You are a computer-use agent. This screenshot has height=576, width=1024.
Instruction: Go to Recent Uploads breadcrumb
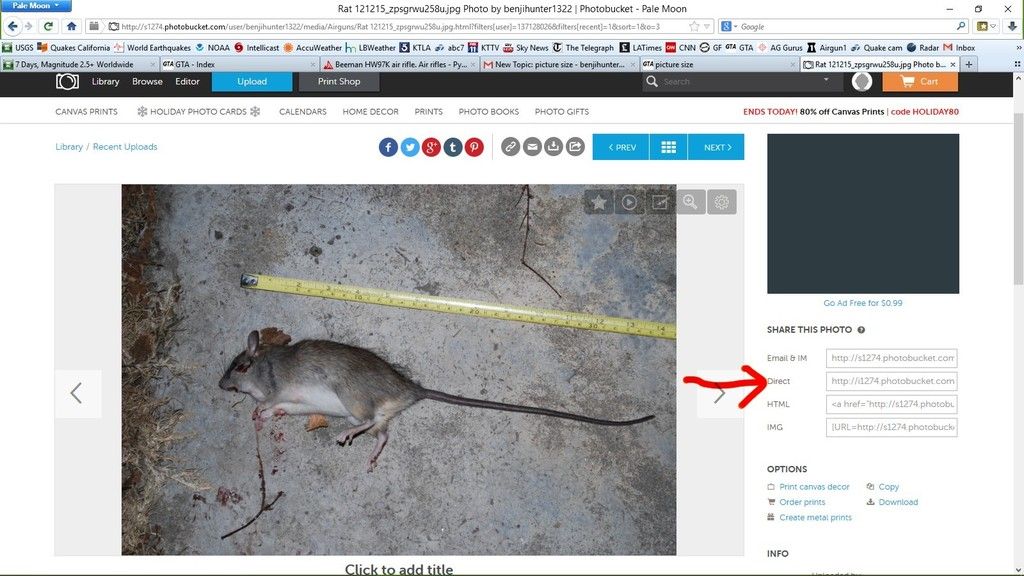coord(125,147)
